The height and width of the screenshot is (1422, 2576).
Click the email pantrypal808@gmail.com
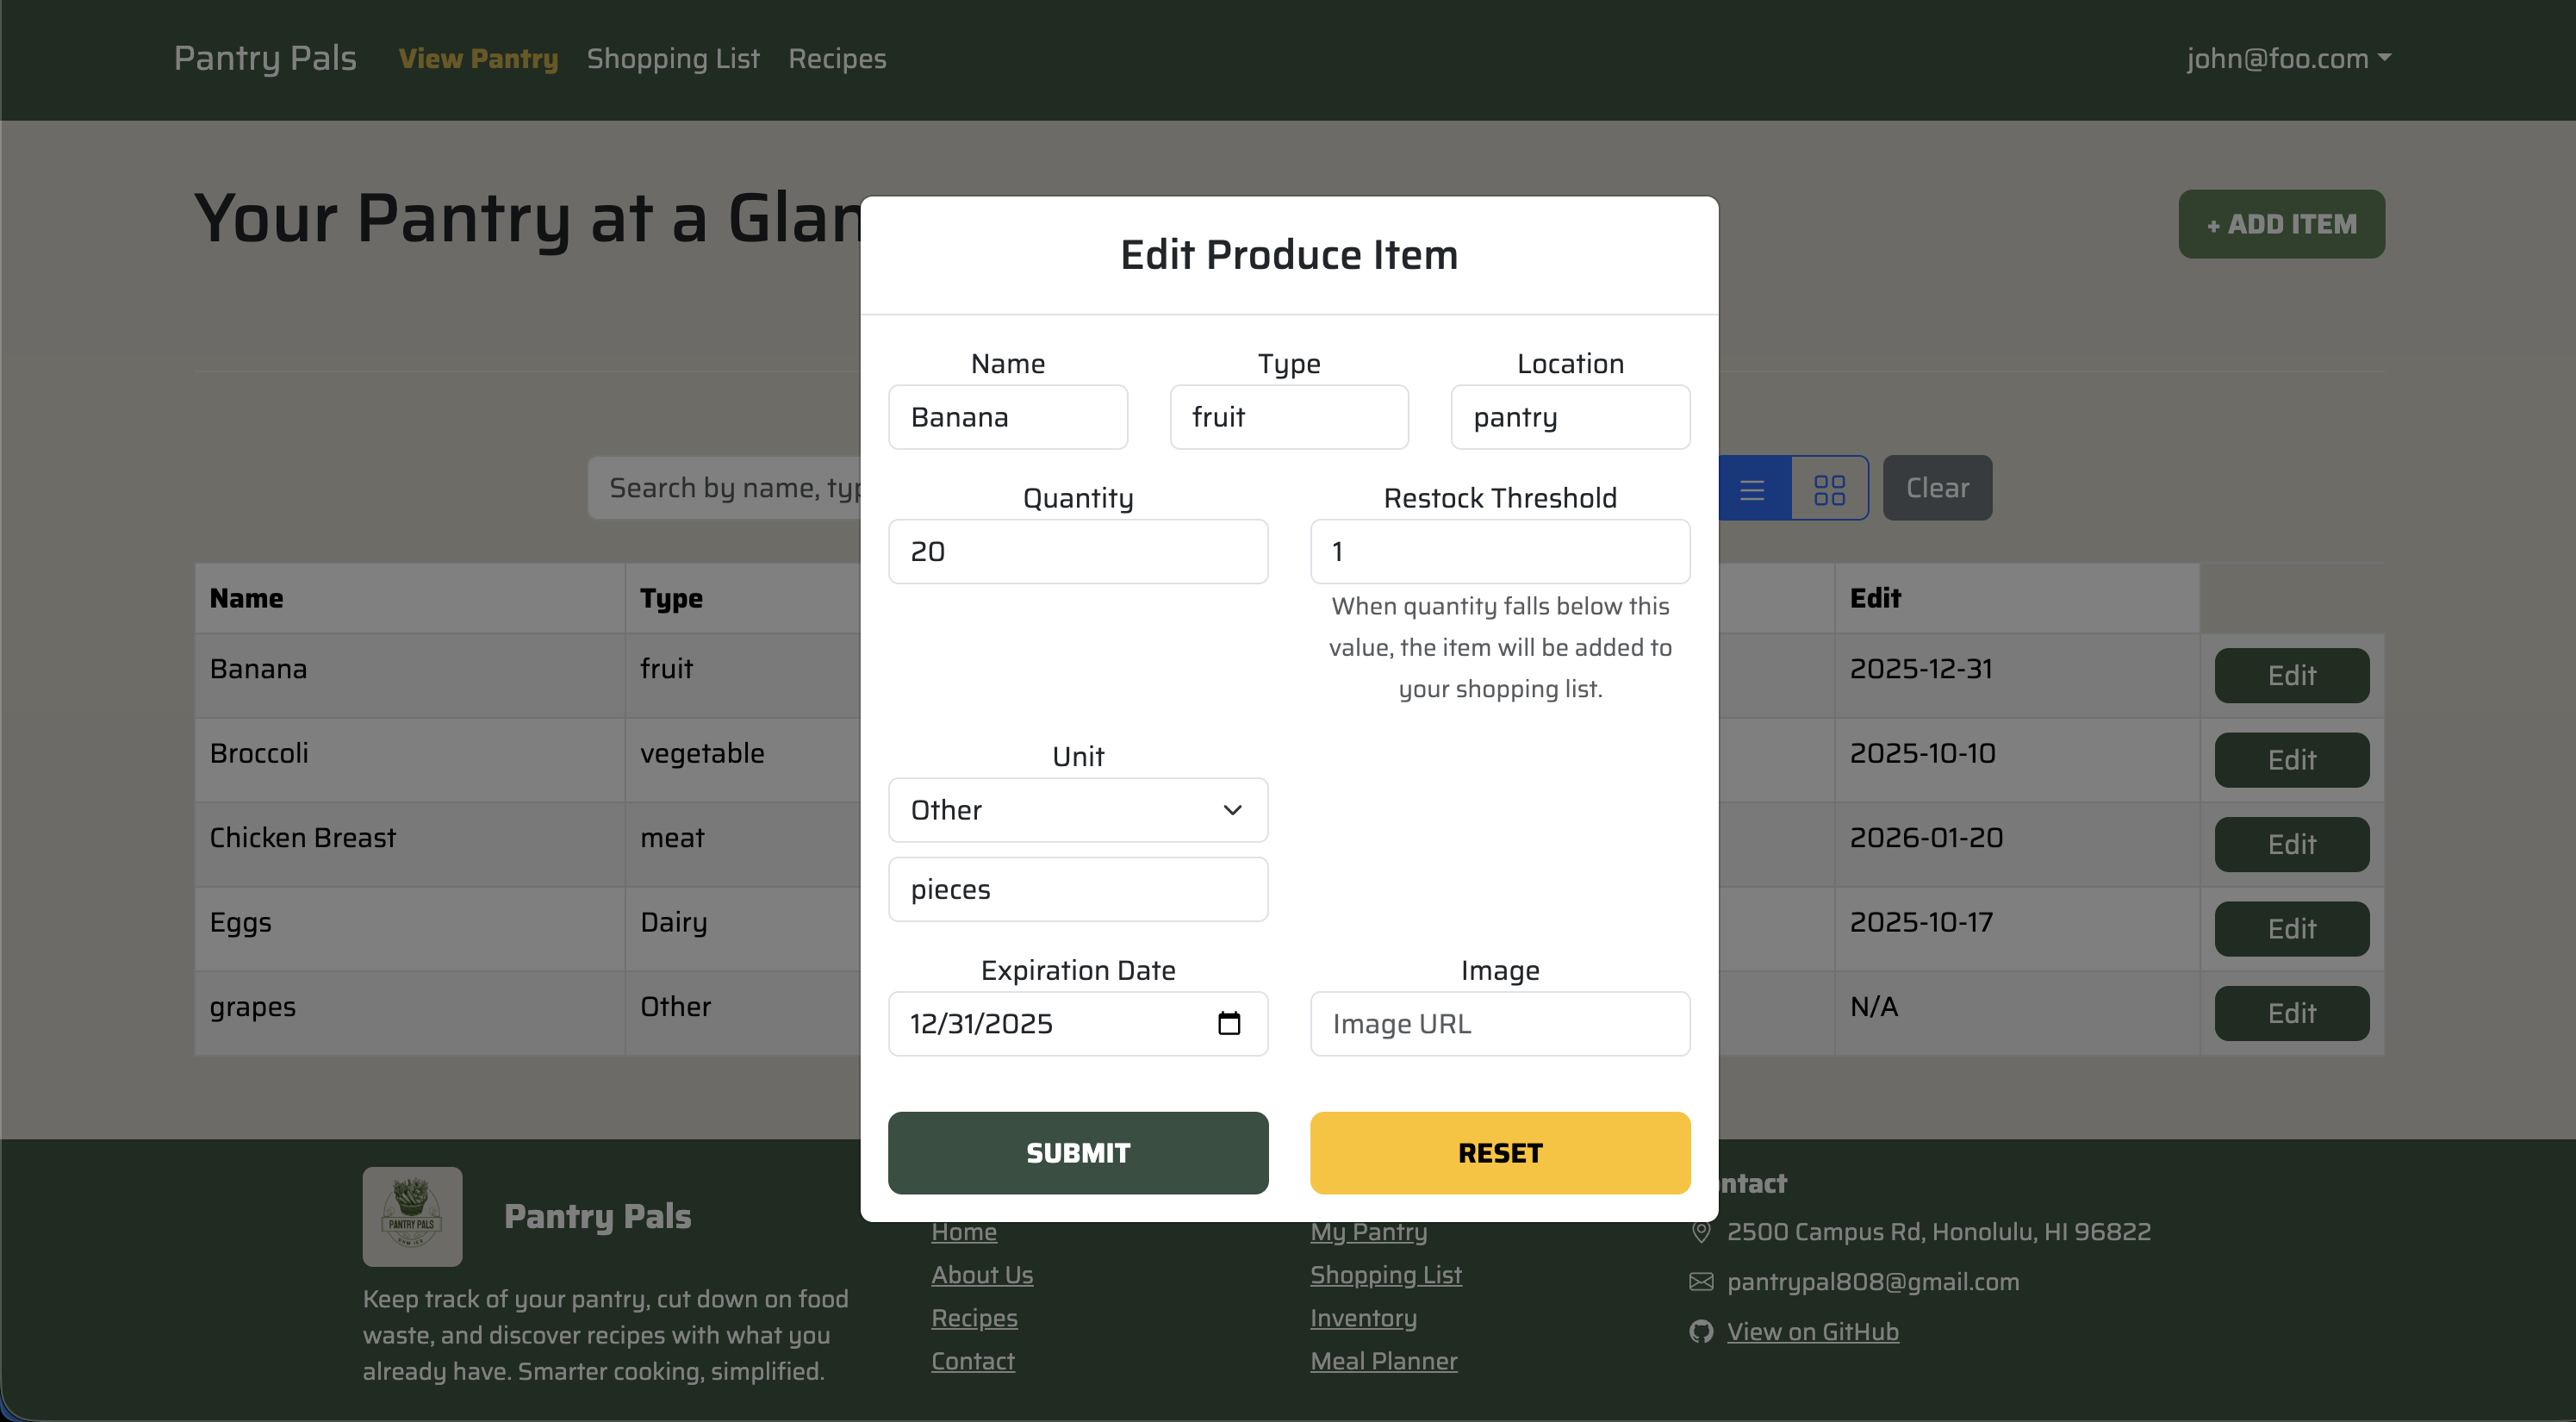click(1873, 1282)
